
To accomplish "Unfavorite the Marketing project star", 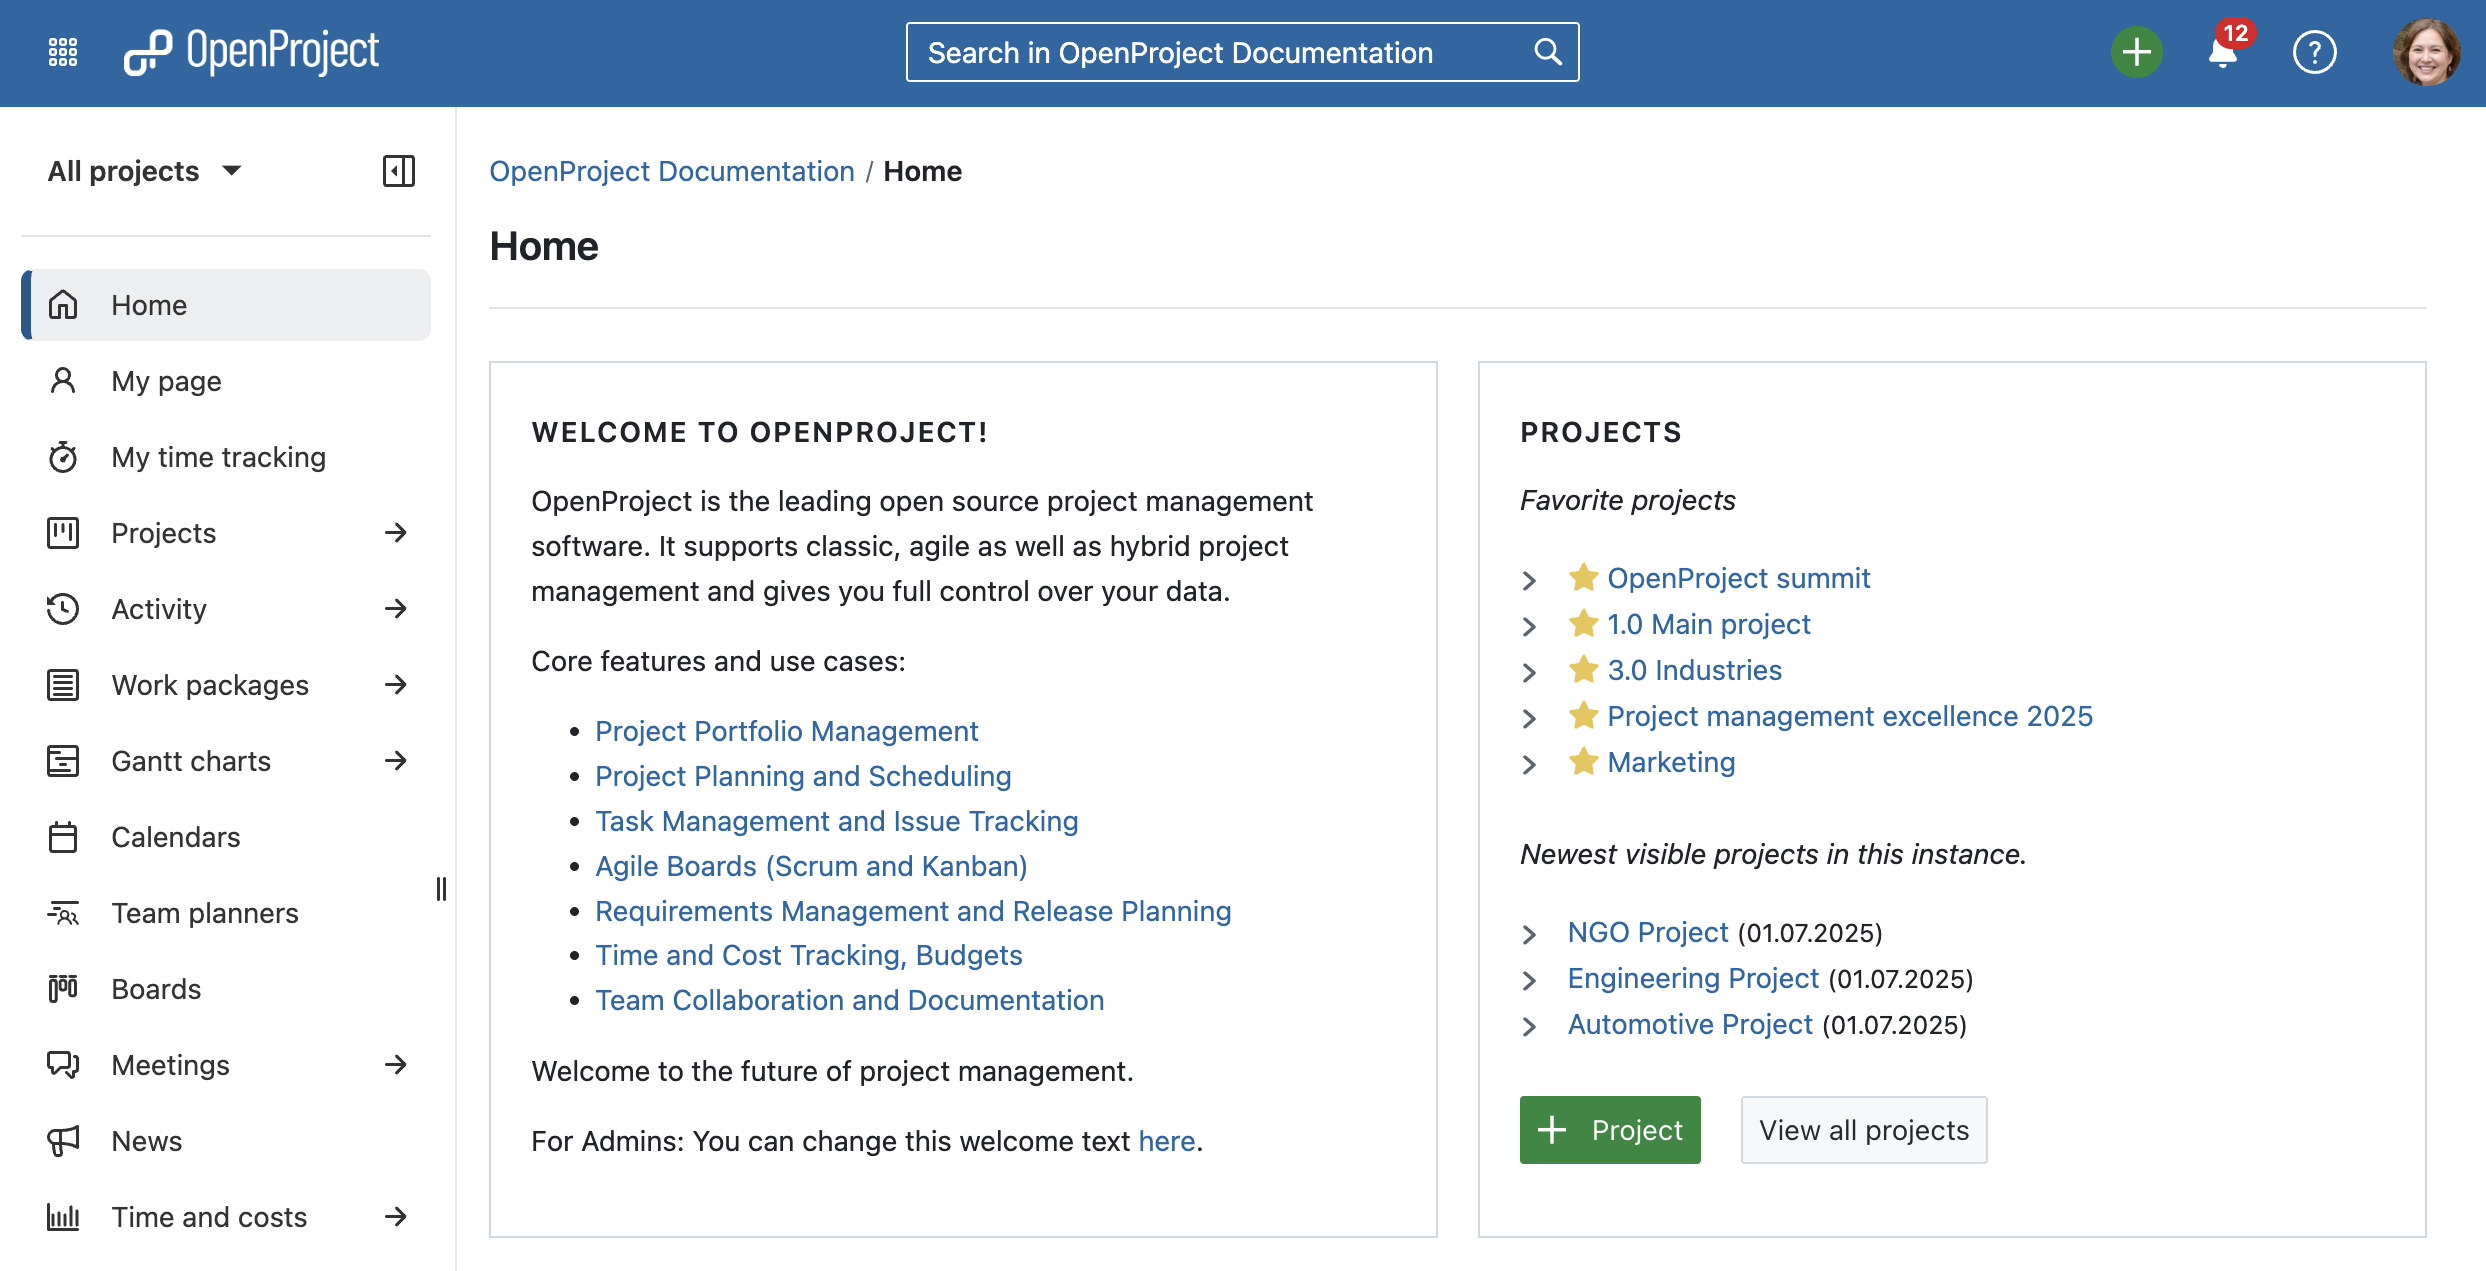I will pos(1582,762).
